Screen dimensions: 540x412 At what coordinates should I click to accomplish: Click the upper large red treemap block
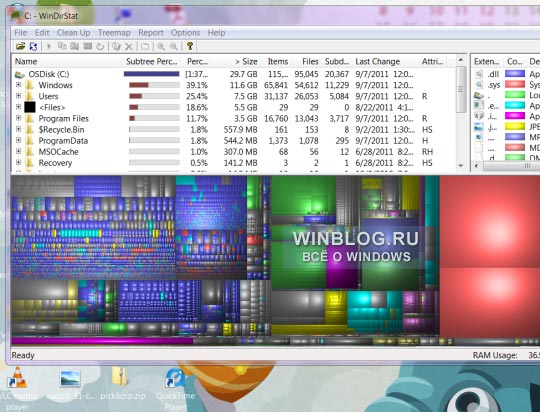[x=490, y=221]
